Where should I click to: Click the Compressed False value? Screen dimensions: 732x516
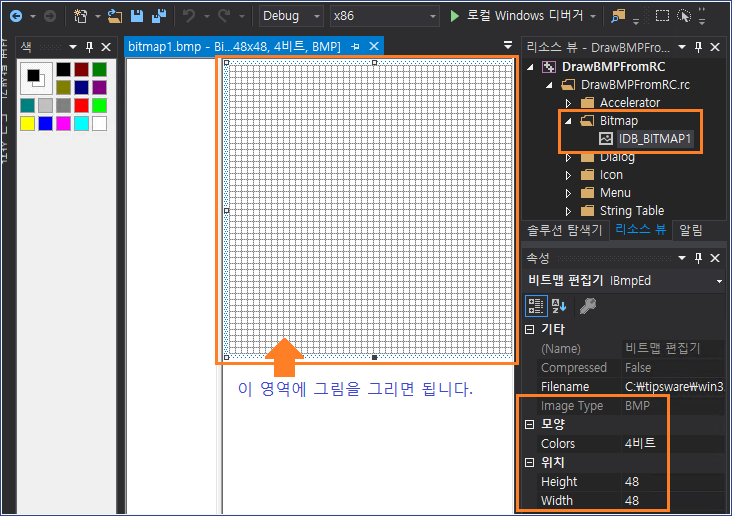pyautogui.click(x=673, y=368)
